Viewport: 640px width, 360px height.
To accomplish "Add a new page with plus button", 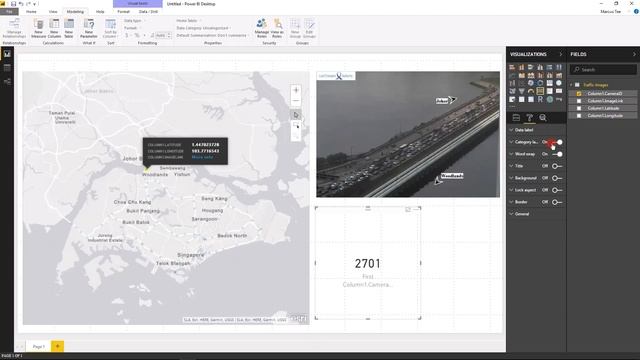I will pos(57,346).
